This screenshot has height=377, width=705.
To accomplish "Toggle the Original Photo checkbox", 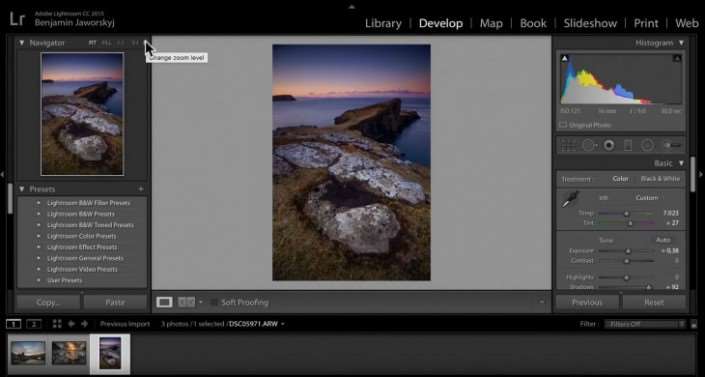I will pyautogui.click(x=563, y=125).
